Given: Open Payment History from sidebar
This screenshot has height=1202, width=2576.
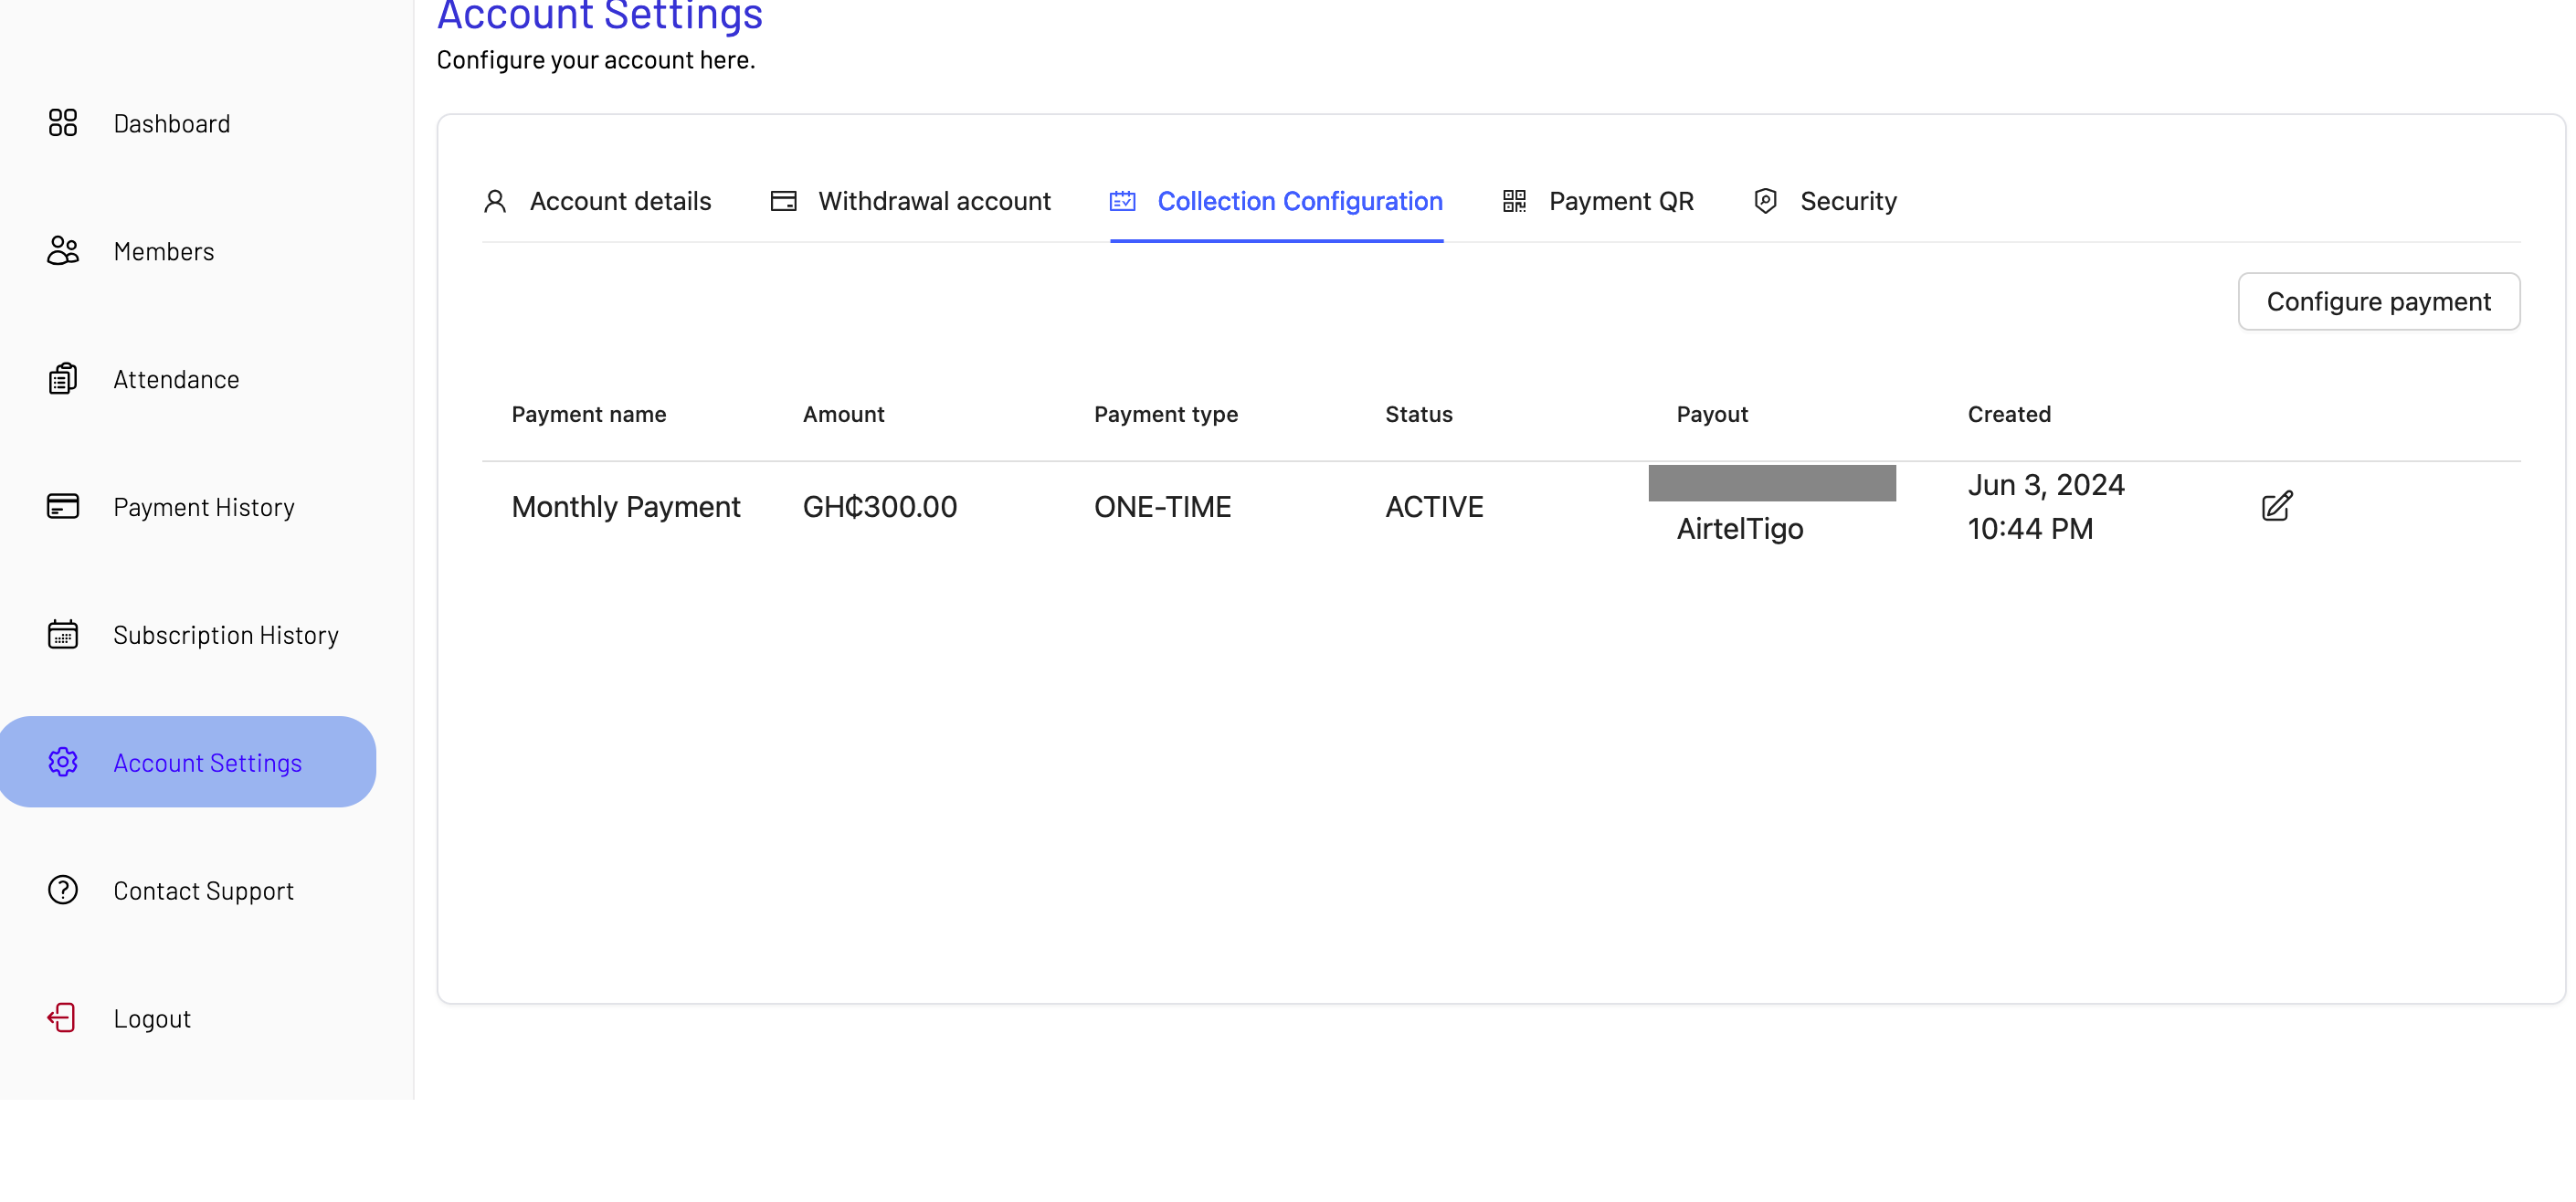Looking at the screenshot, I should click(x=204, y=507).
